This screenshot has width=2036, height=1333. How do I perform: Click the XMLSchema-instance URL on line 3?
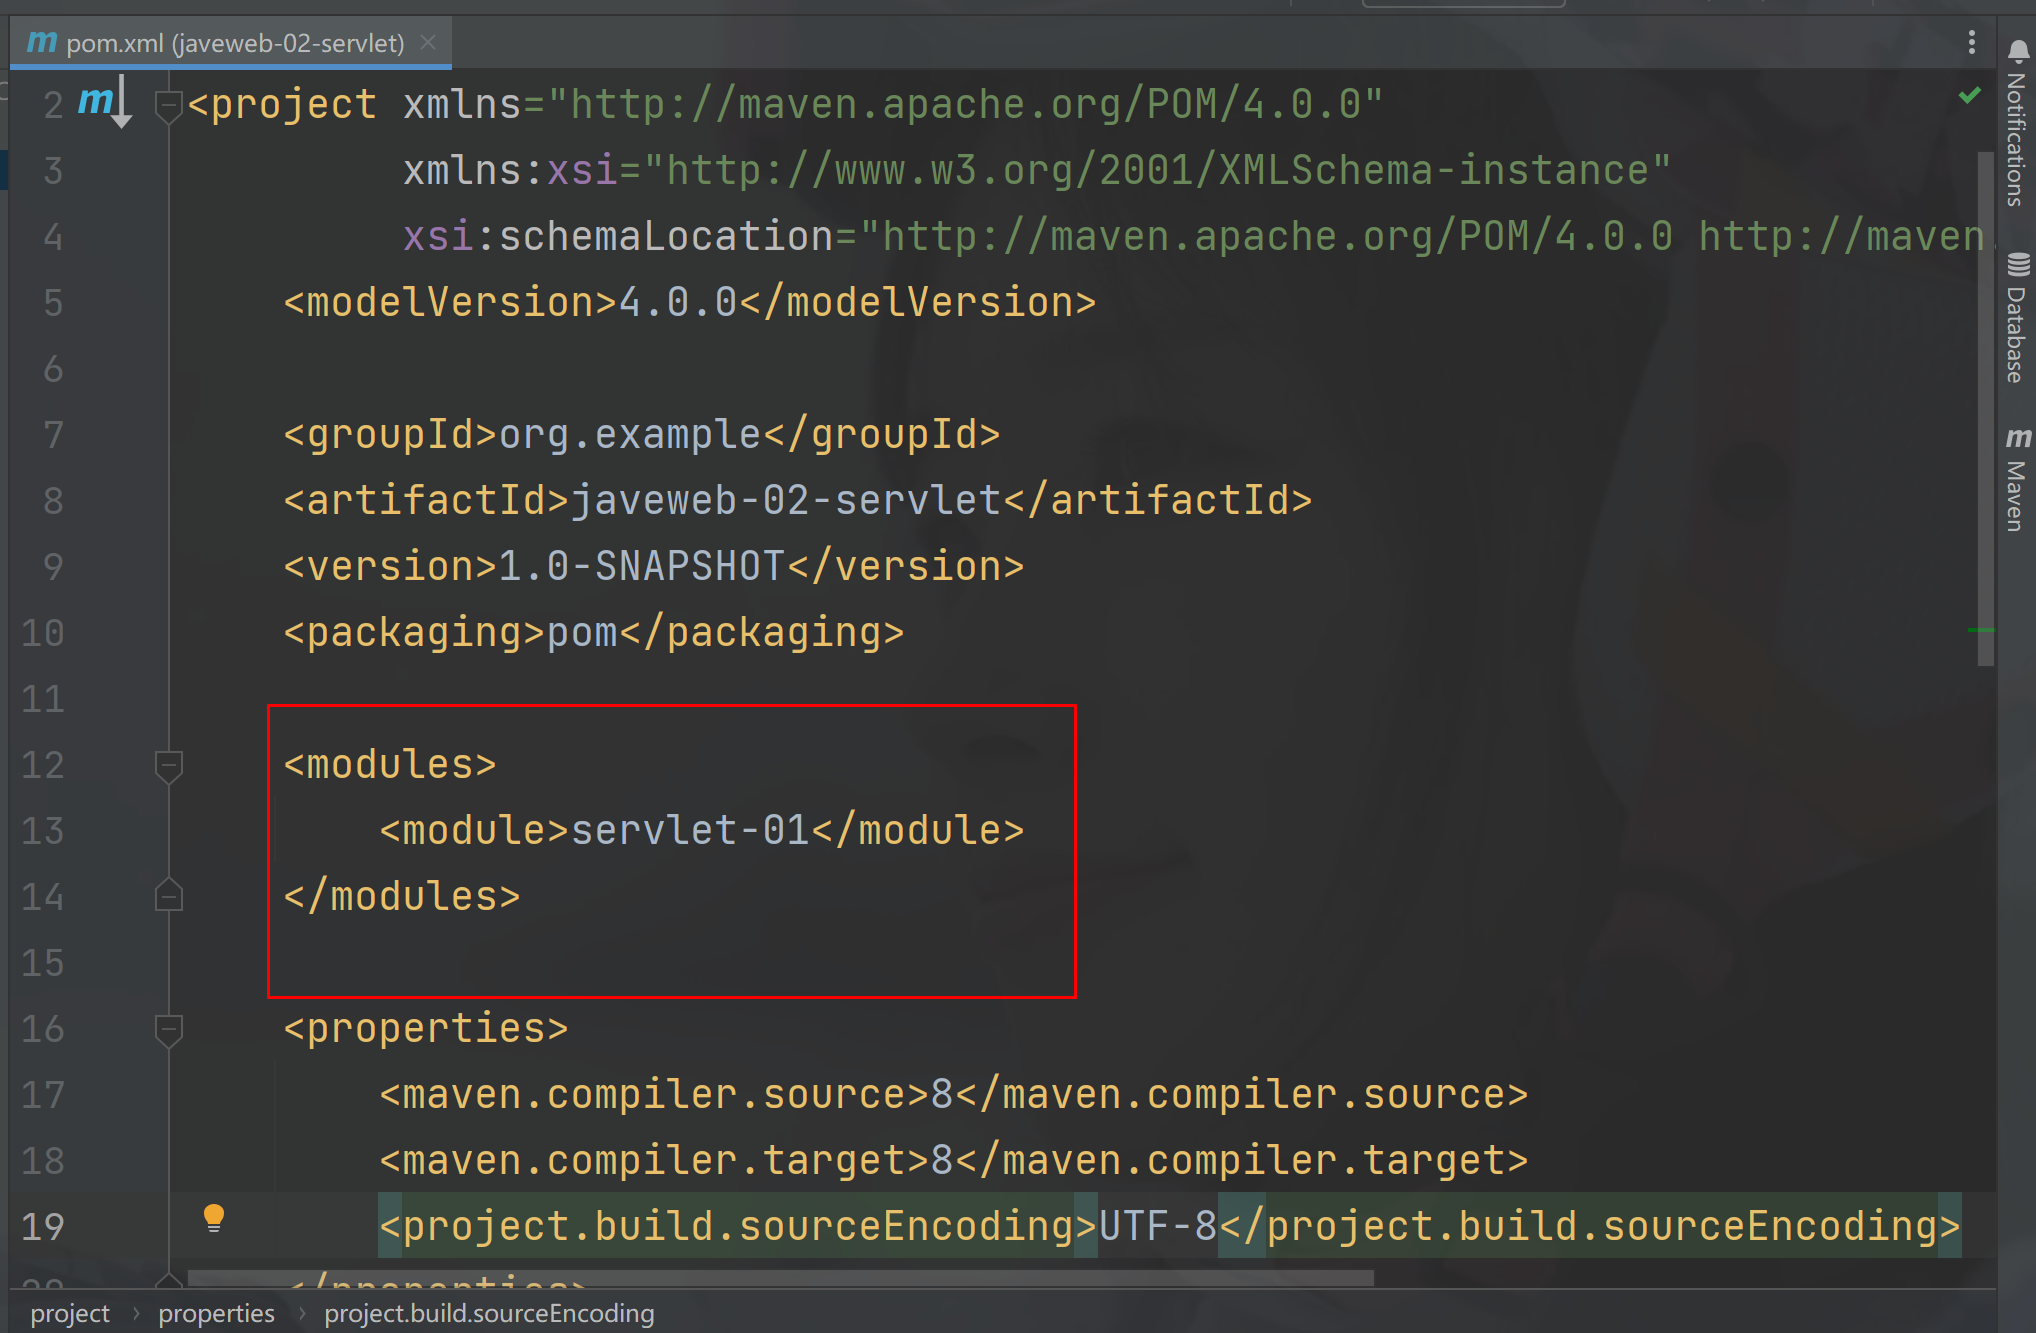1157,170
